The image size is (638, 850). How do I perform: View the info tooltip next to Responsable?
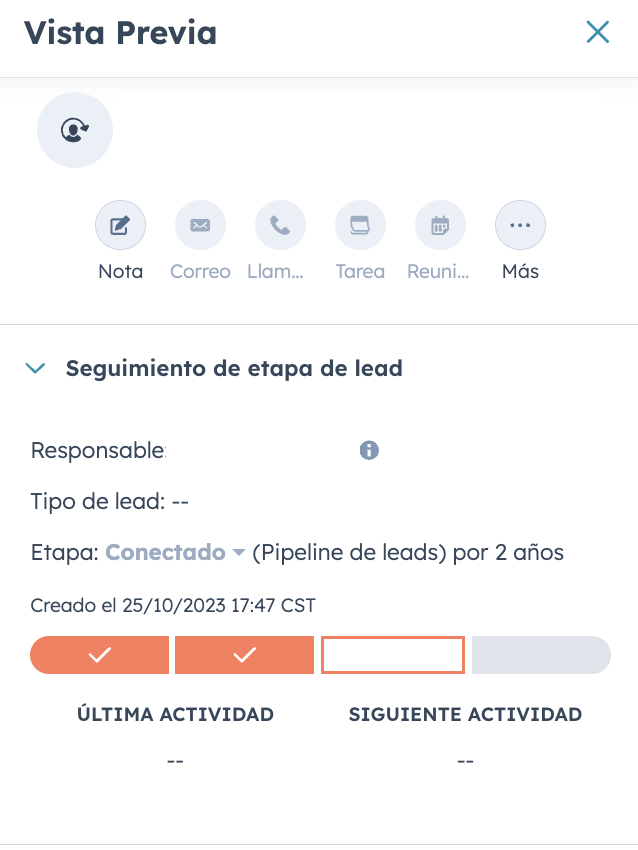[368, 450]
